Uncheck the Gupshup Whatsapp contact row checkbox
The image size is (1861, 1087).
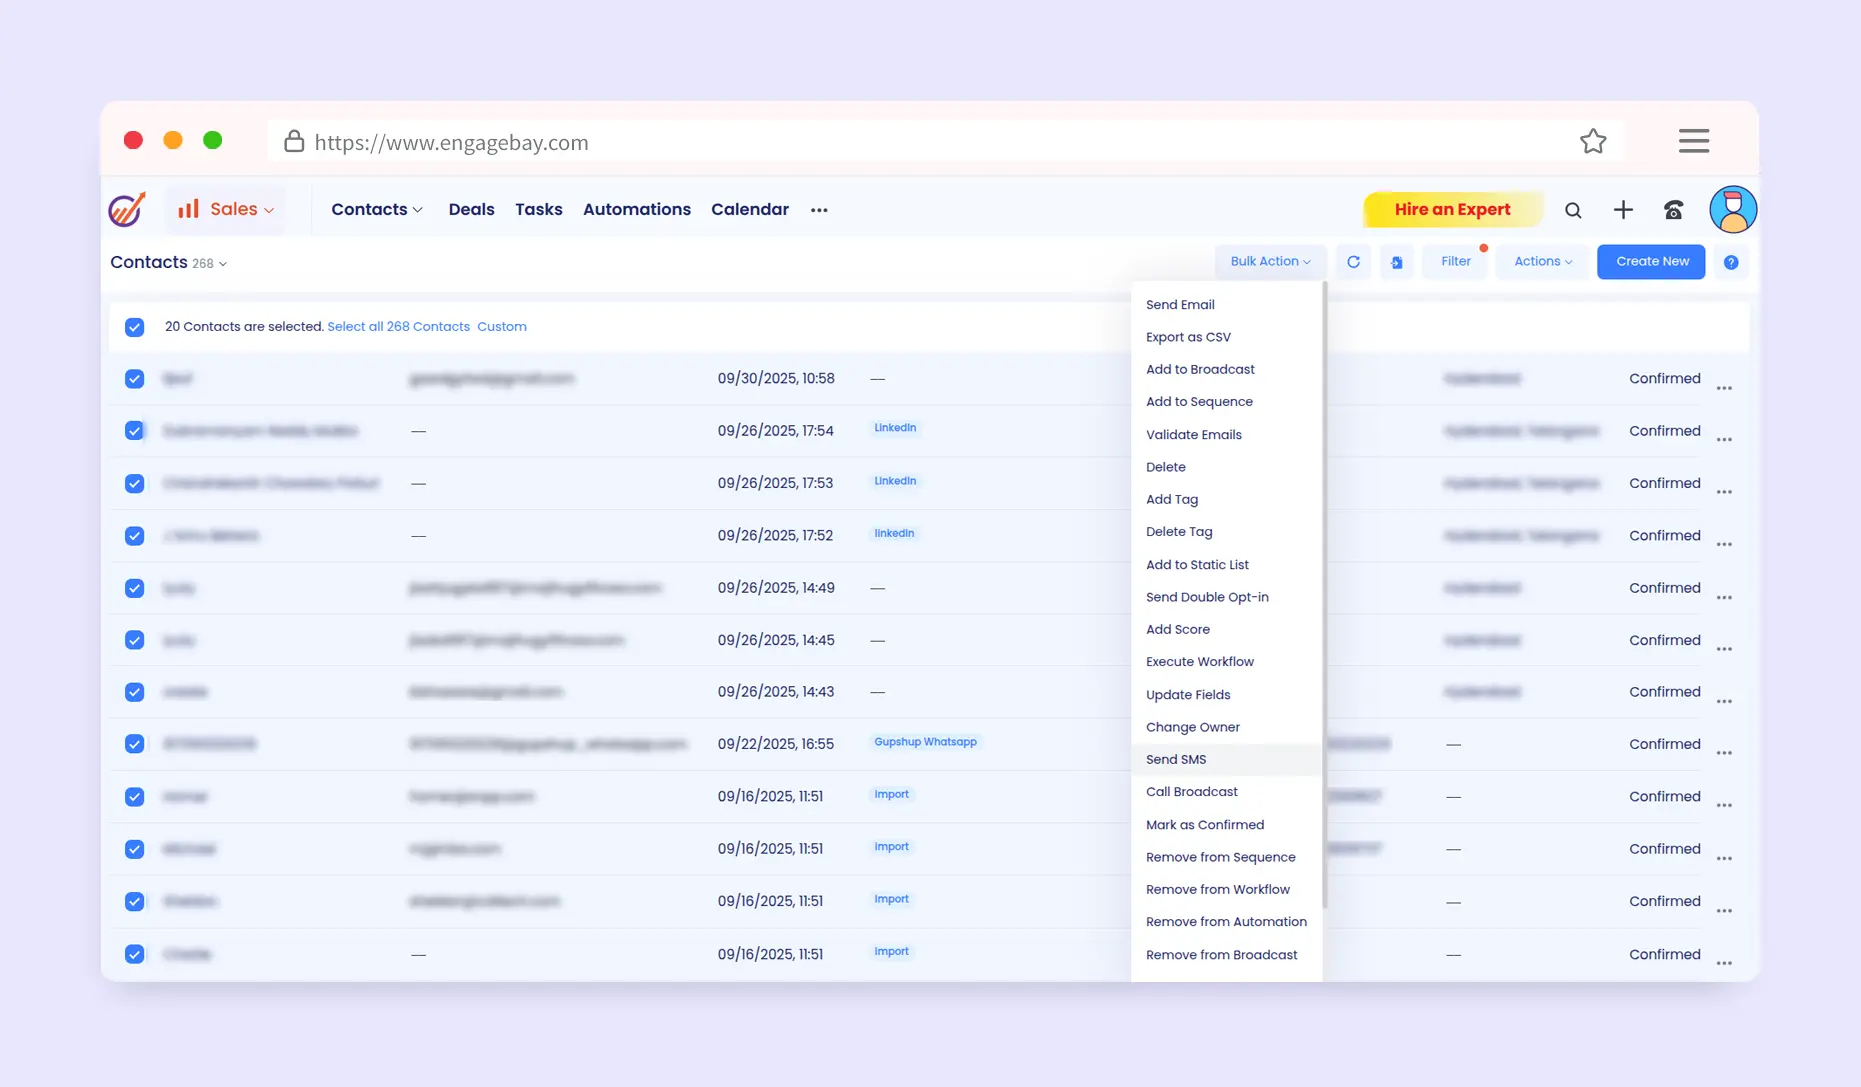[135, 744]
